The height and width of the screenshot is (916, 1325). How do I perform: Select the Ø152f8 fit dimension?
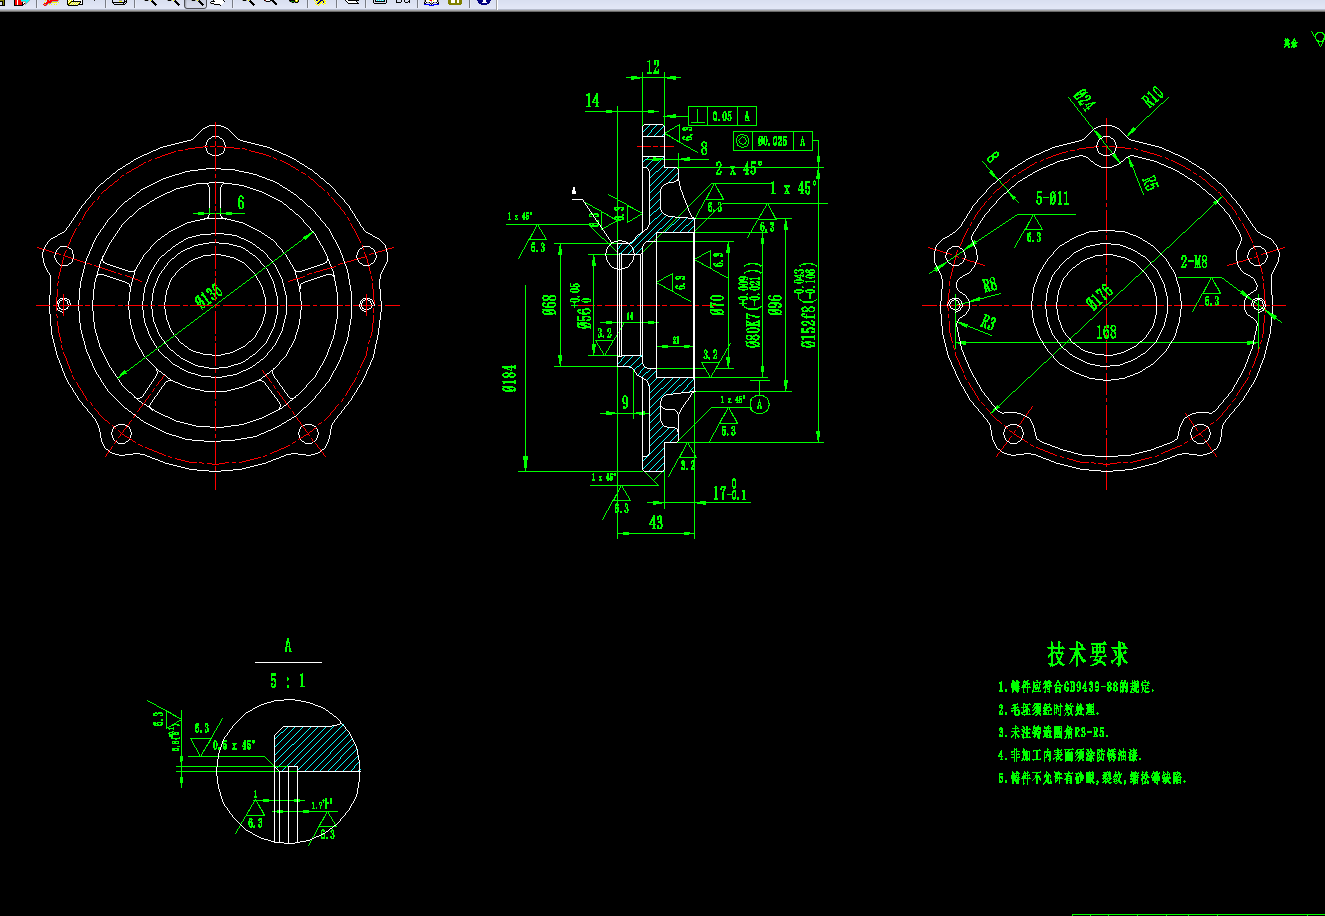point(808,306)
